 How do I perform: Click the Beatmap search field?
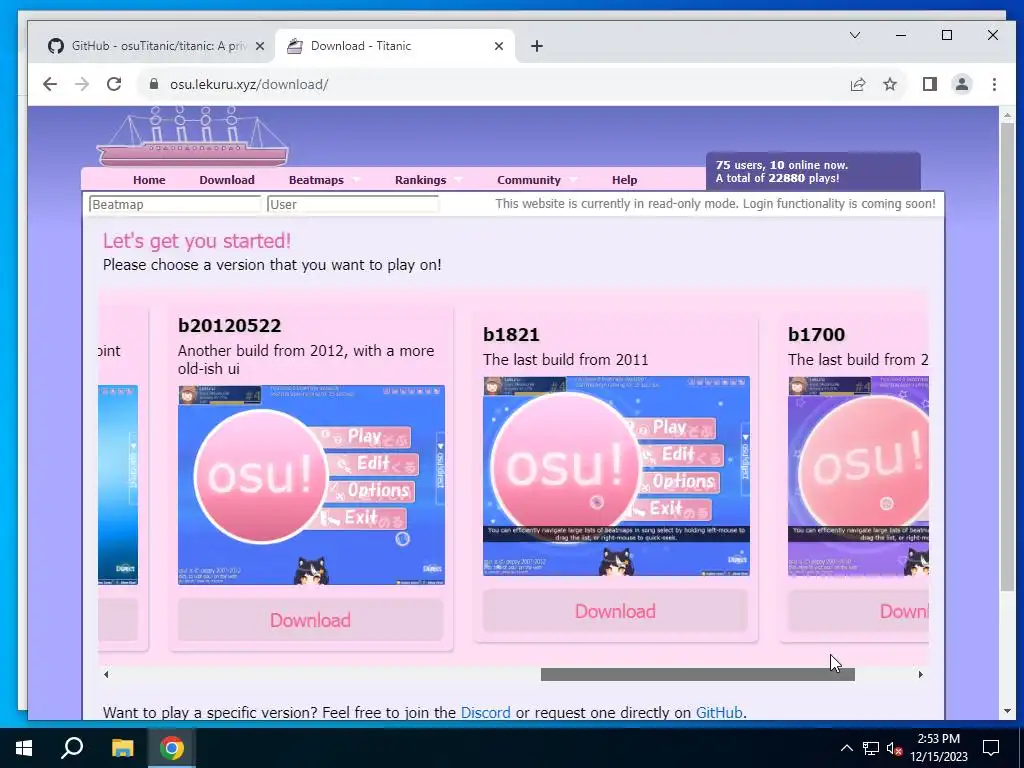tap(175, 204)
